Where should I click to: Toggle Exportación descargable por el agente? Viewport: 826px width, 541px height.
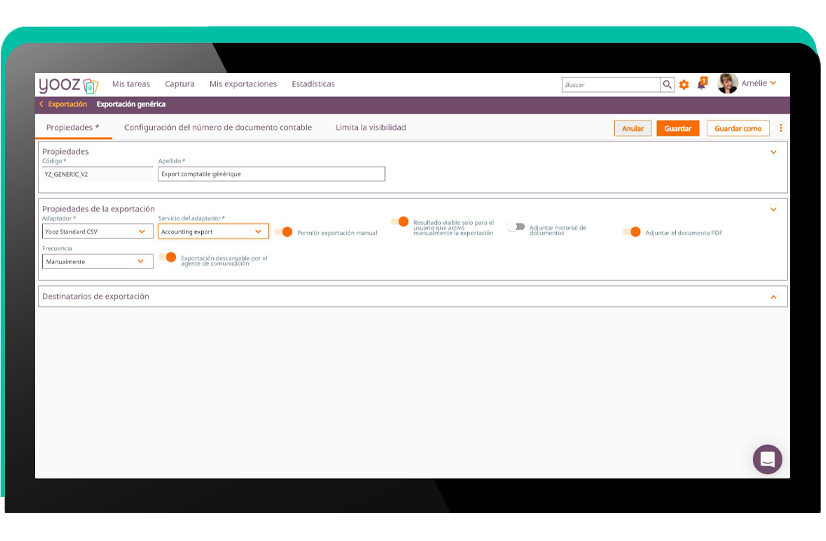click(167, 257)
